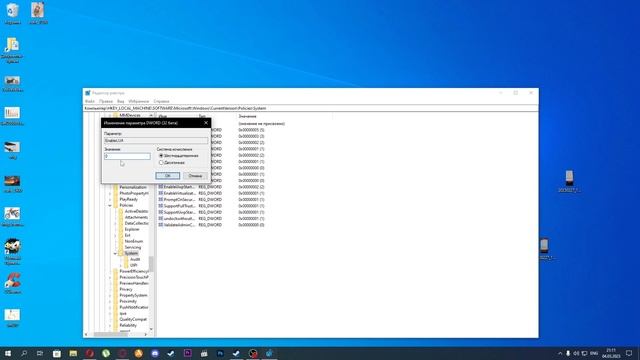Open the volume control in system tray

[576, 353]
